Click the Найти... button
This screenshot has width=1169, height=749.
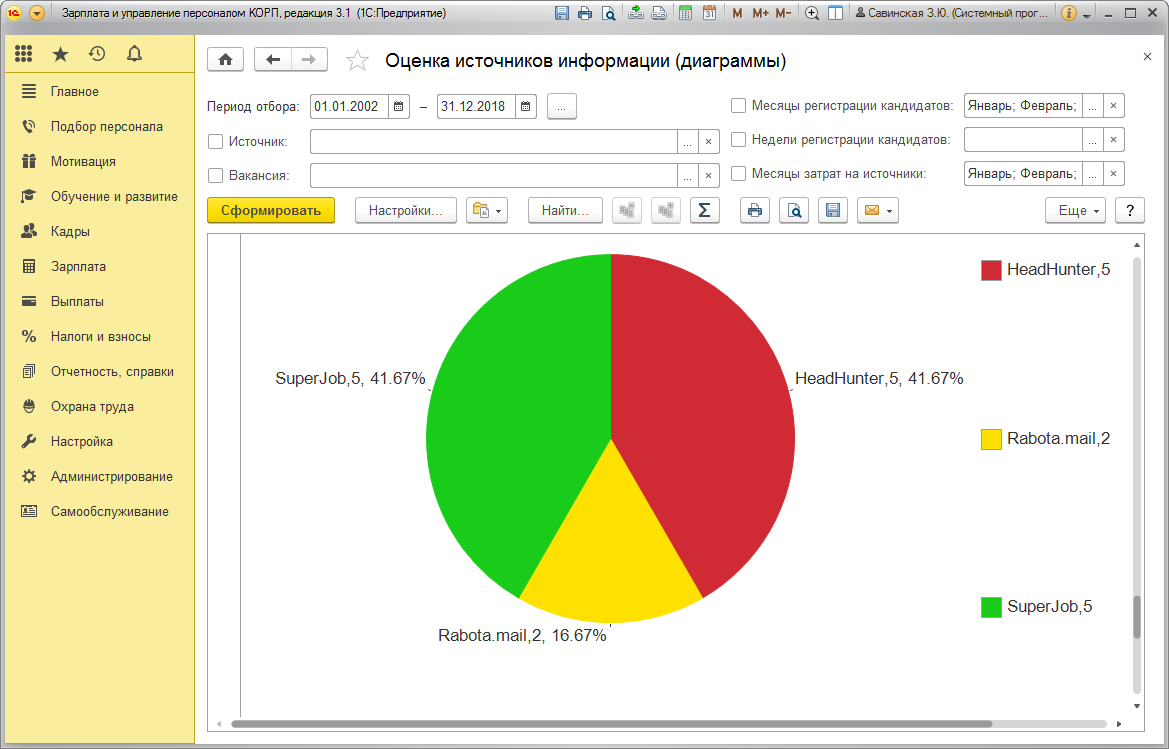(565, 210)
